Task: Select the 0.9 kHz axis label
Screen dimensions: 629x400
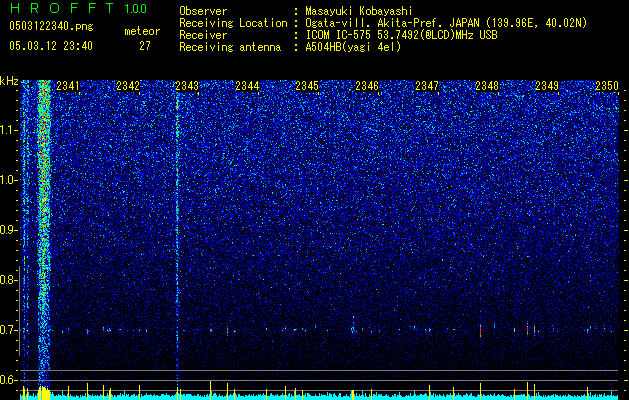Action: click(9, 230)
